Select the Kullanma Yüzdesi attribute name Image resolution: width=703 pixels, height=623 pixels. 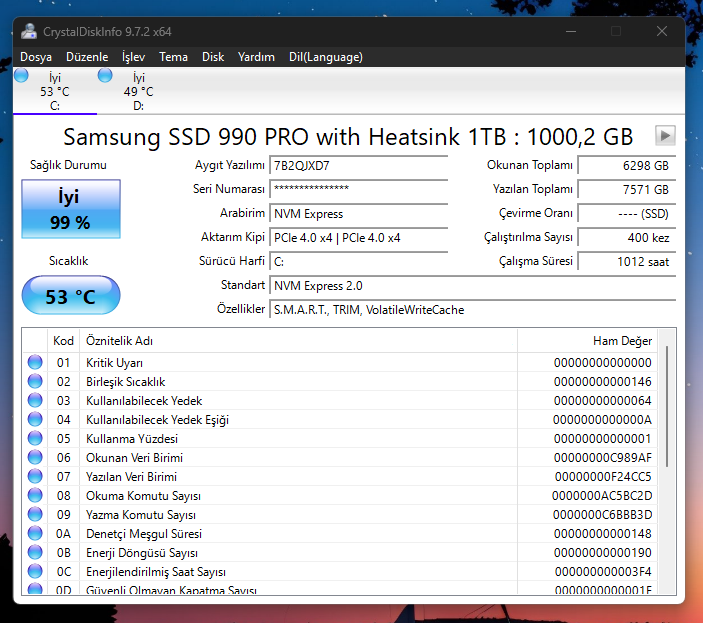(x=132, y=439)
